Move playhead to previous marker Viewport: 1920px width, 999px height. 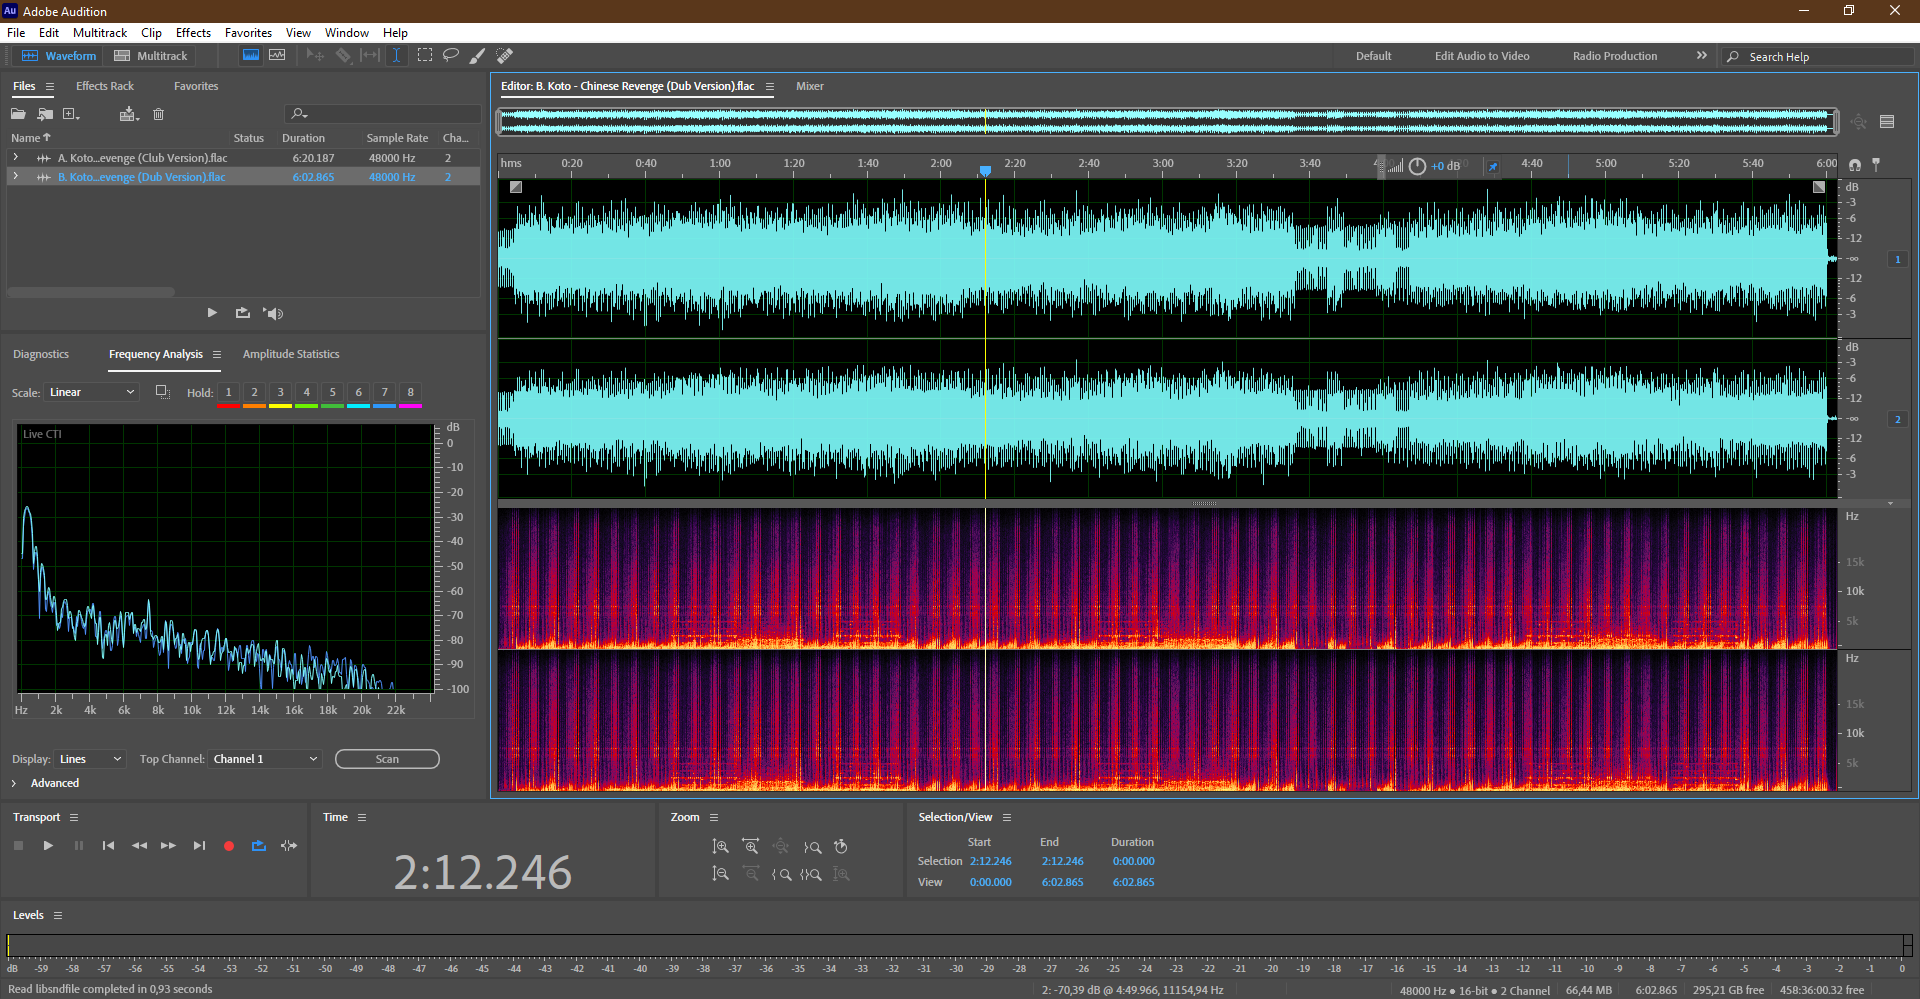click(108, 846)
